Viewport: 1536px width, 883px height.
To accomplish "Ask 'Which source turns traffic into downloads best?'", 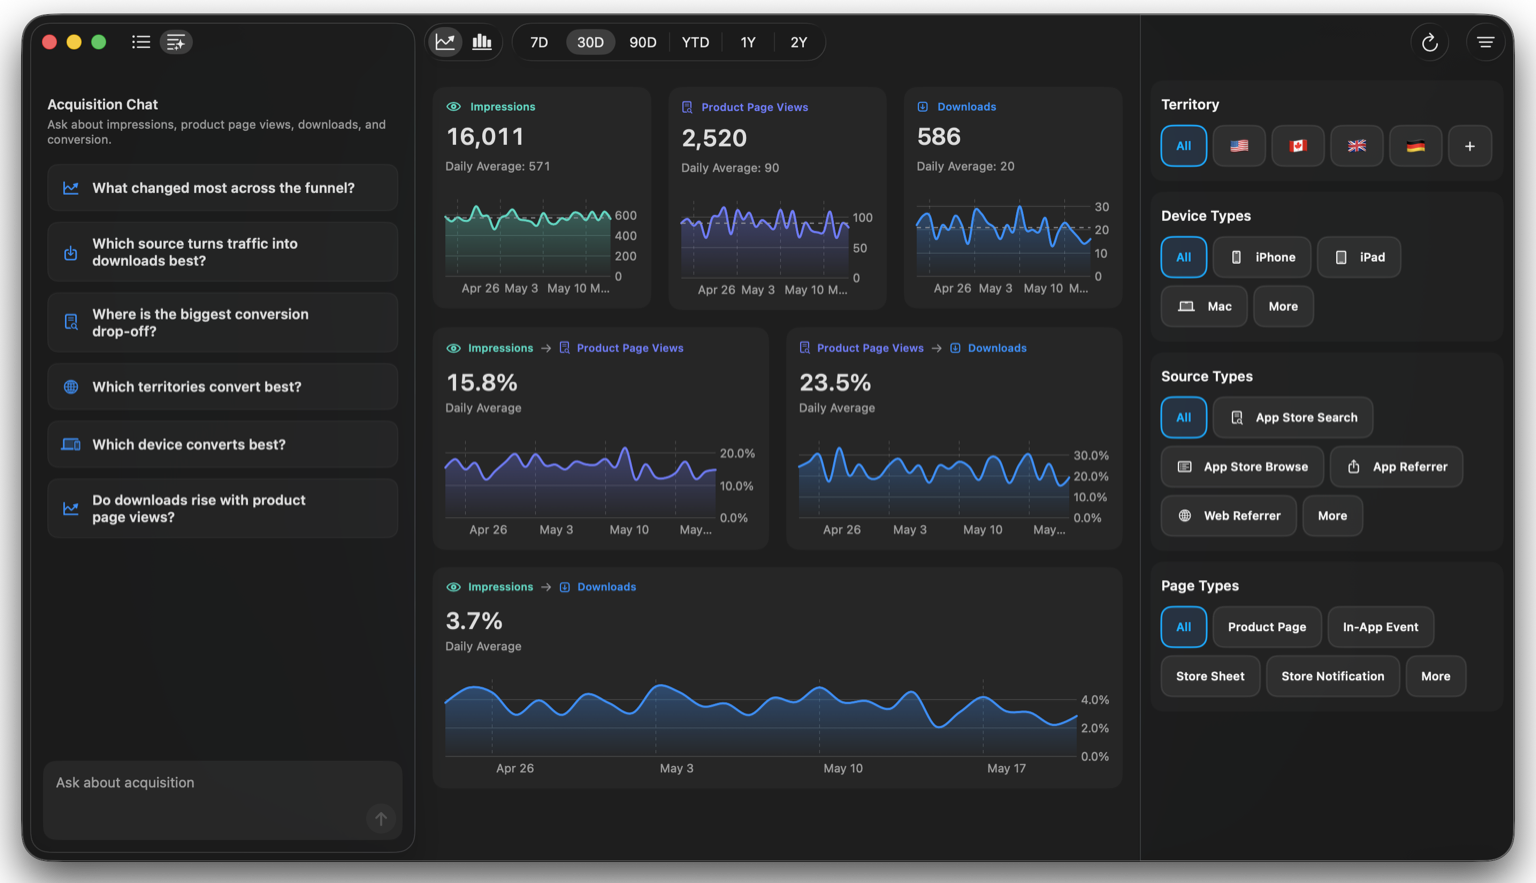I will tap(223, 252).
